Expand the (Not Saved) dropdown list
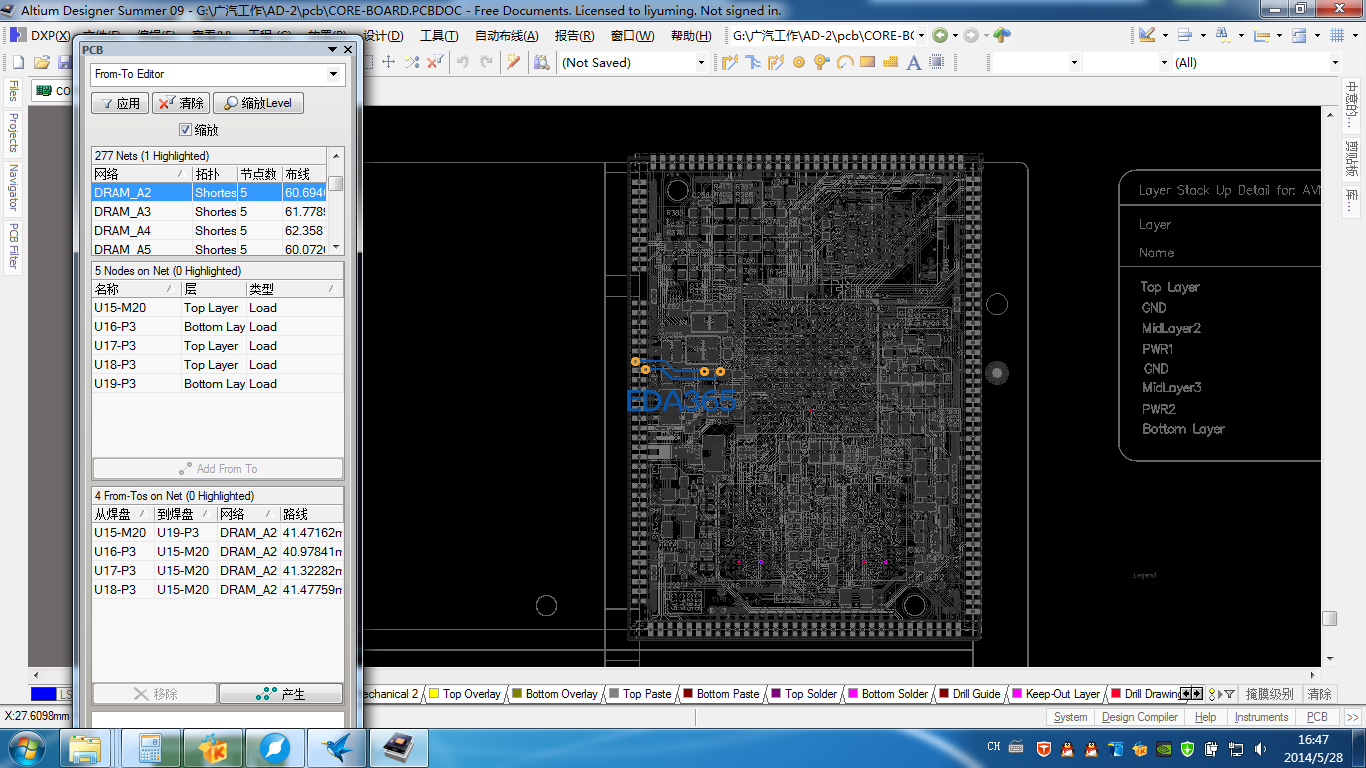The height and width of the screenshot is (768, 1366). 701,62
